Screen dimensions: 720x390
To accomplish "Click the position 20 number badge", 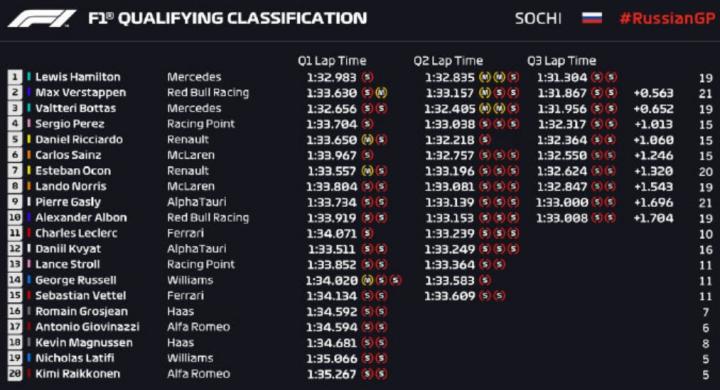I will [15, 373].
